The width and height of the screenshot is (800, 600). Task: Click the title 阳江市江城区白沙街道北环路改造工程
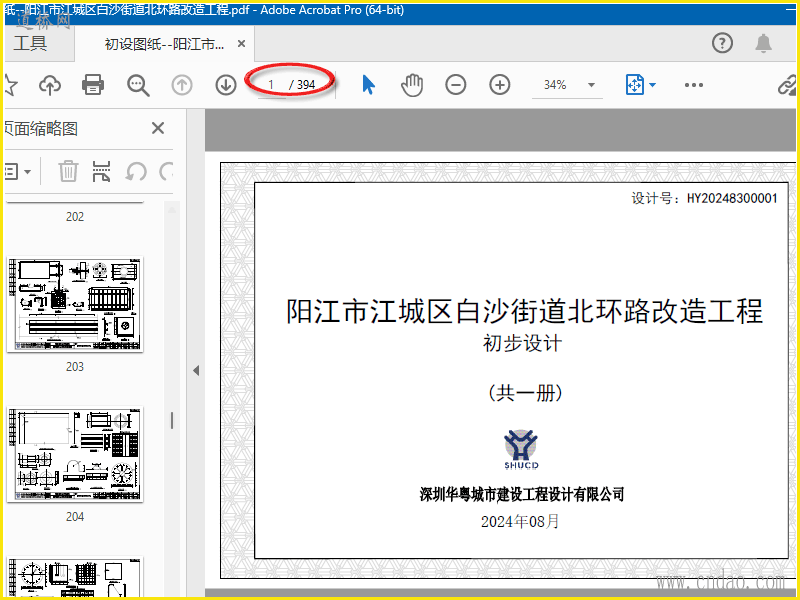pyautogui.click(x=524, y=311)
